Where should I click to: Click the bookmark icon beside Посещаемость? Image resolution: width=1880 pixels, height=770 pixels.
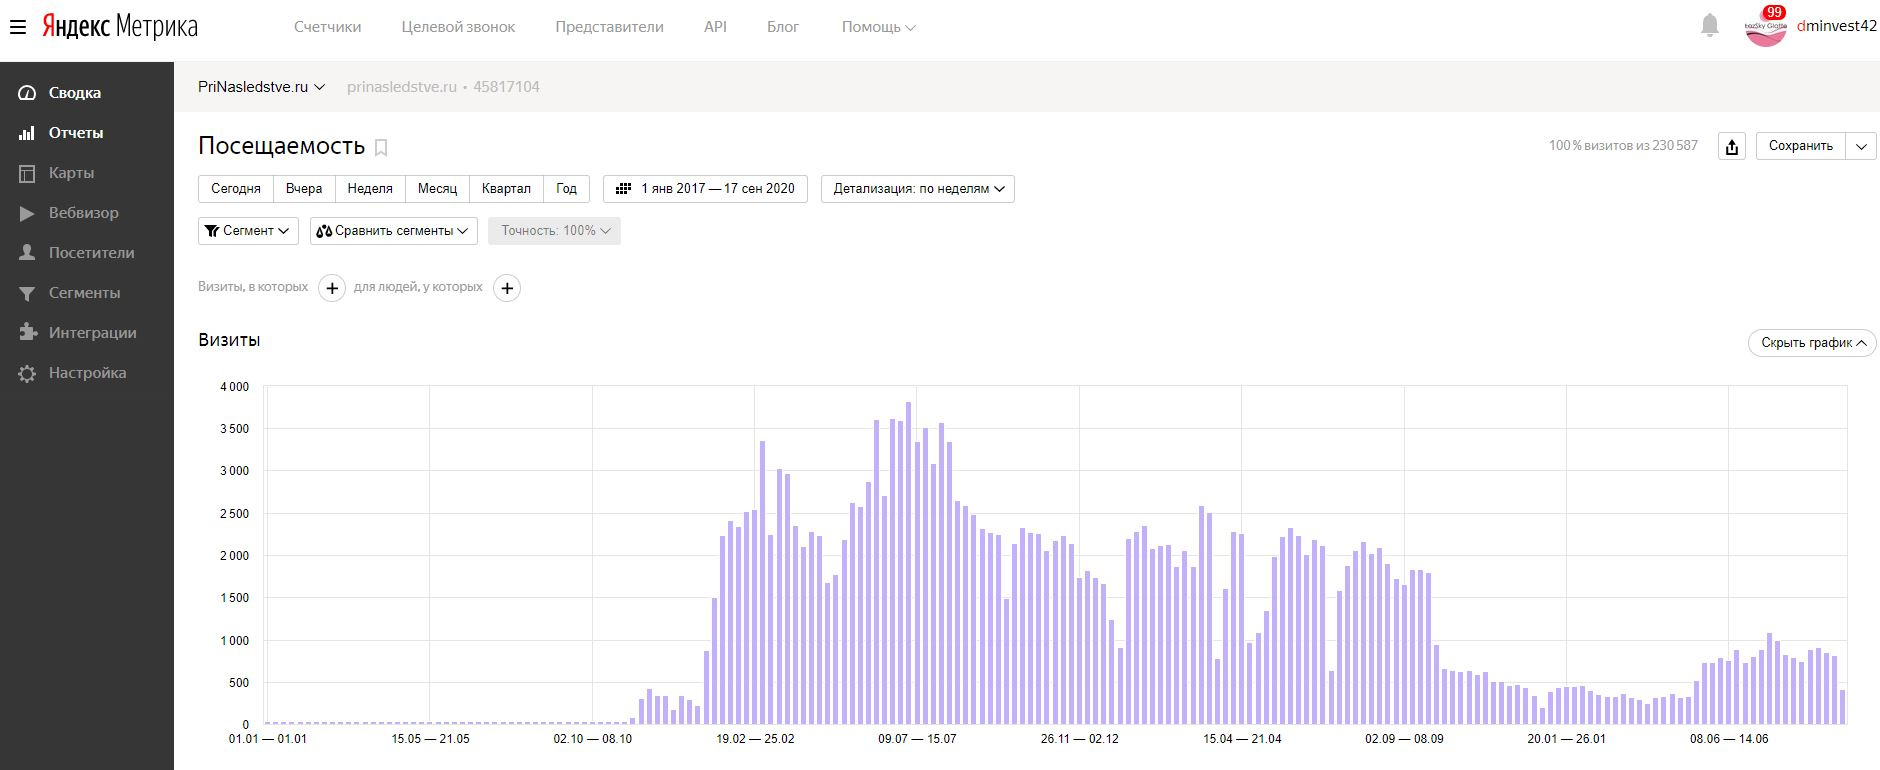(x=381, y=148)
